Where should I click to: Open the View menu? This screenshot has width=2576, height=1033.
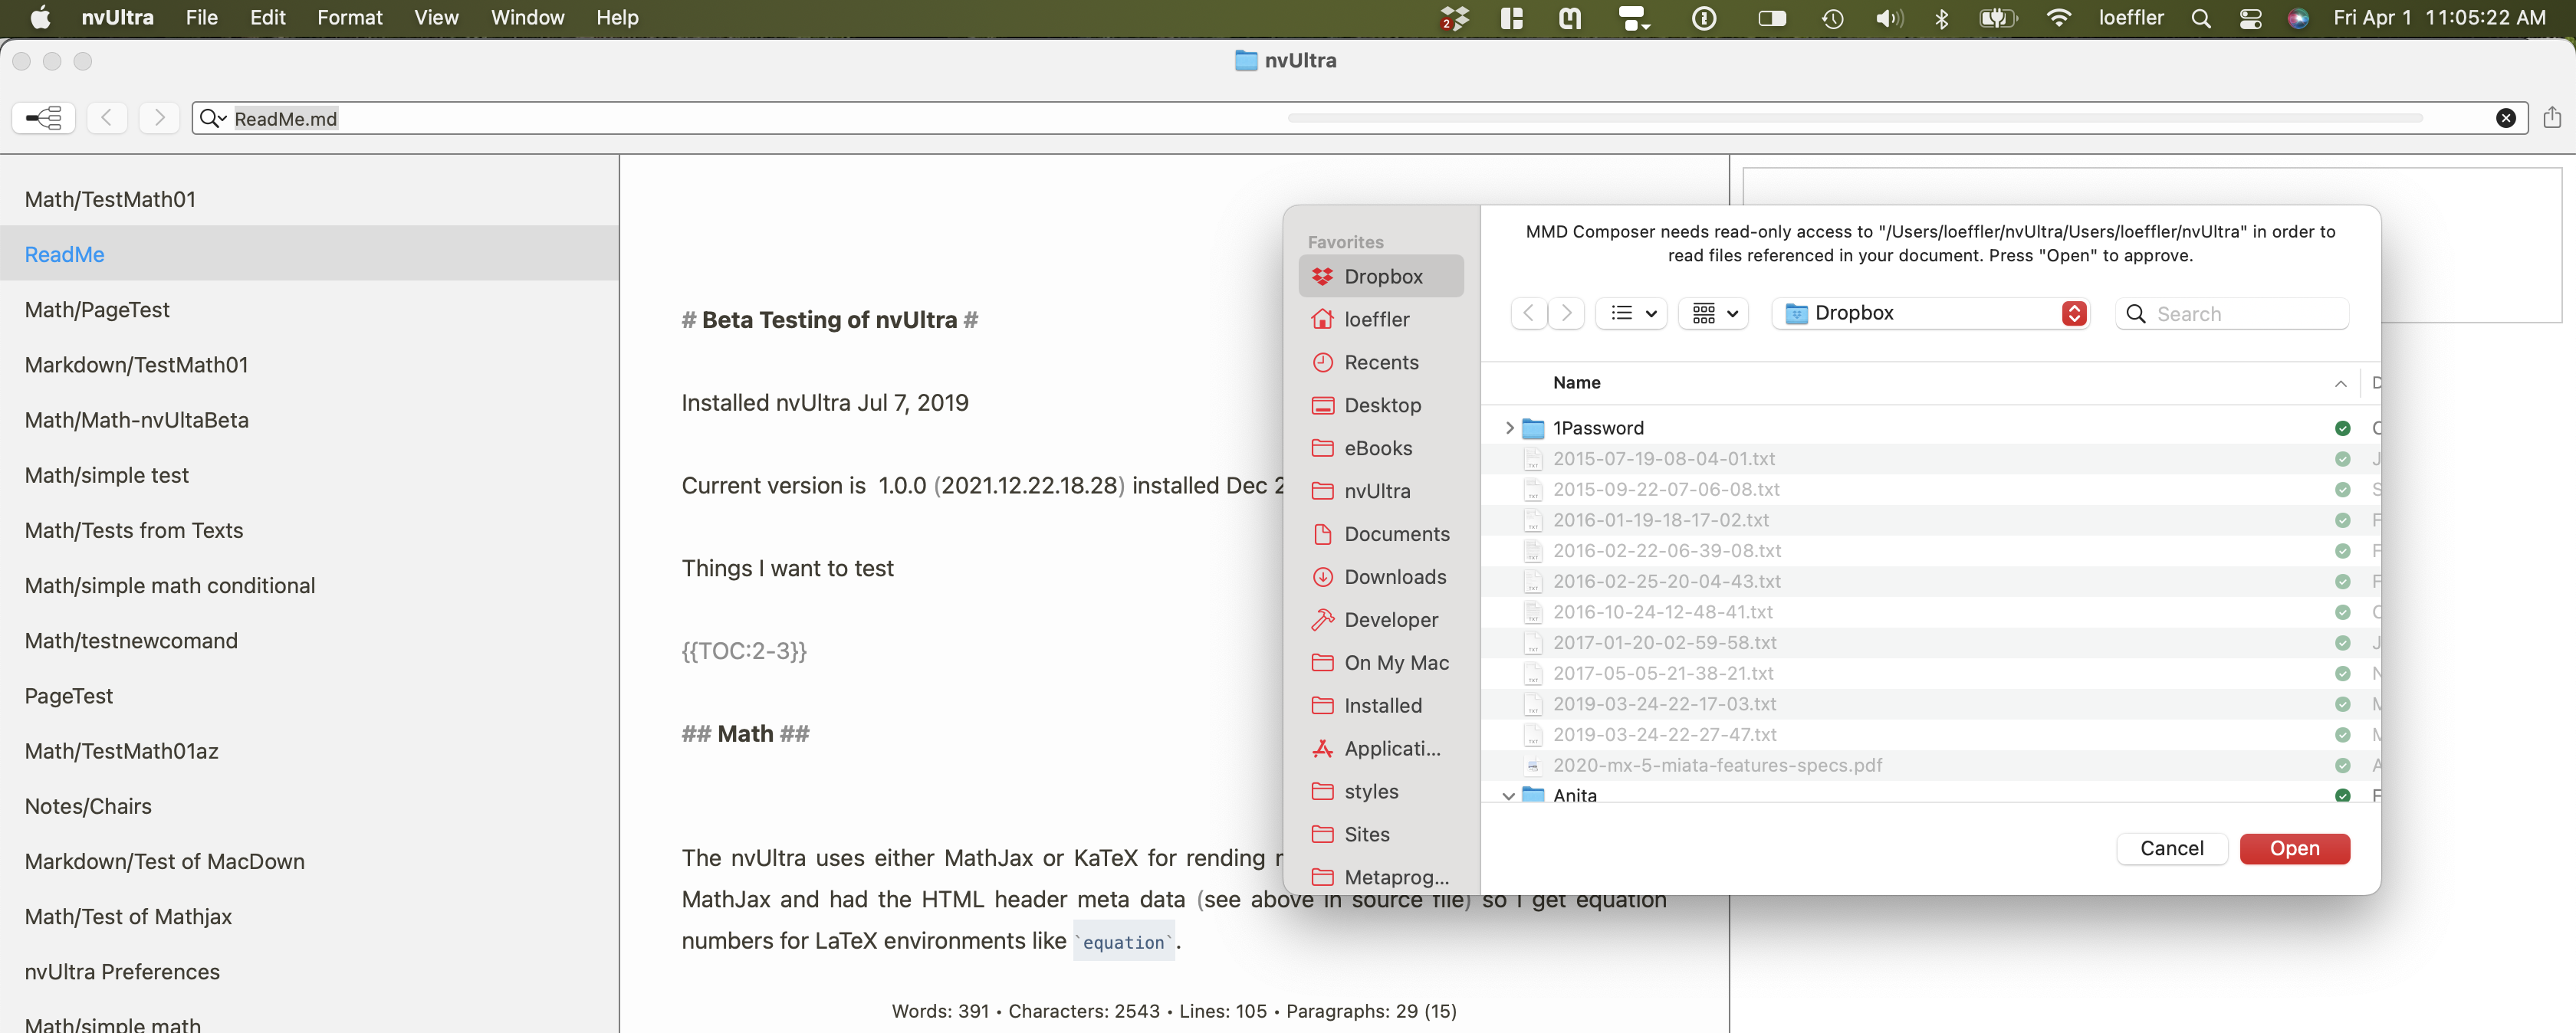[436, 18]
